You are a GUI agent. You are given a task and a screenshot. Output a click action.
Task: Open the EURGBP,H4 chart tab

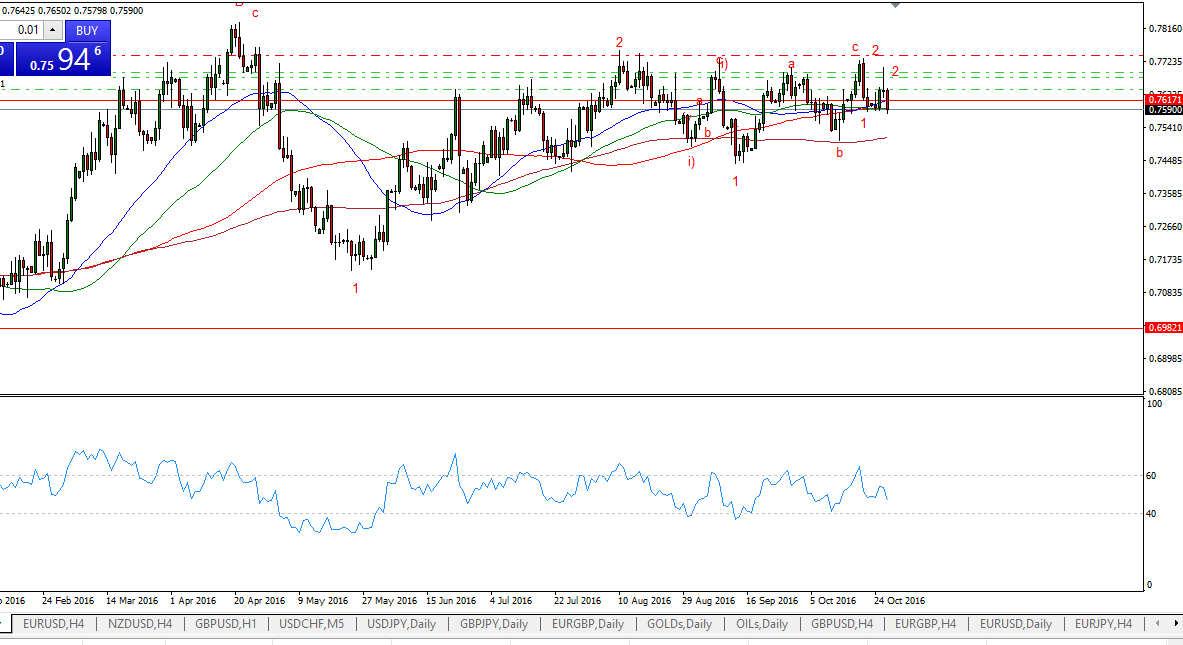point(925,624)
